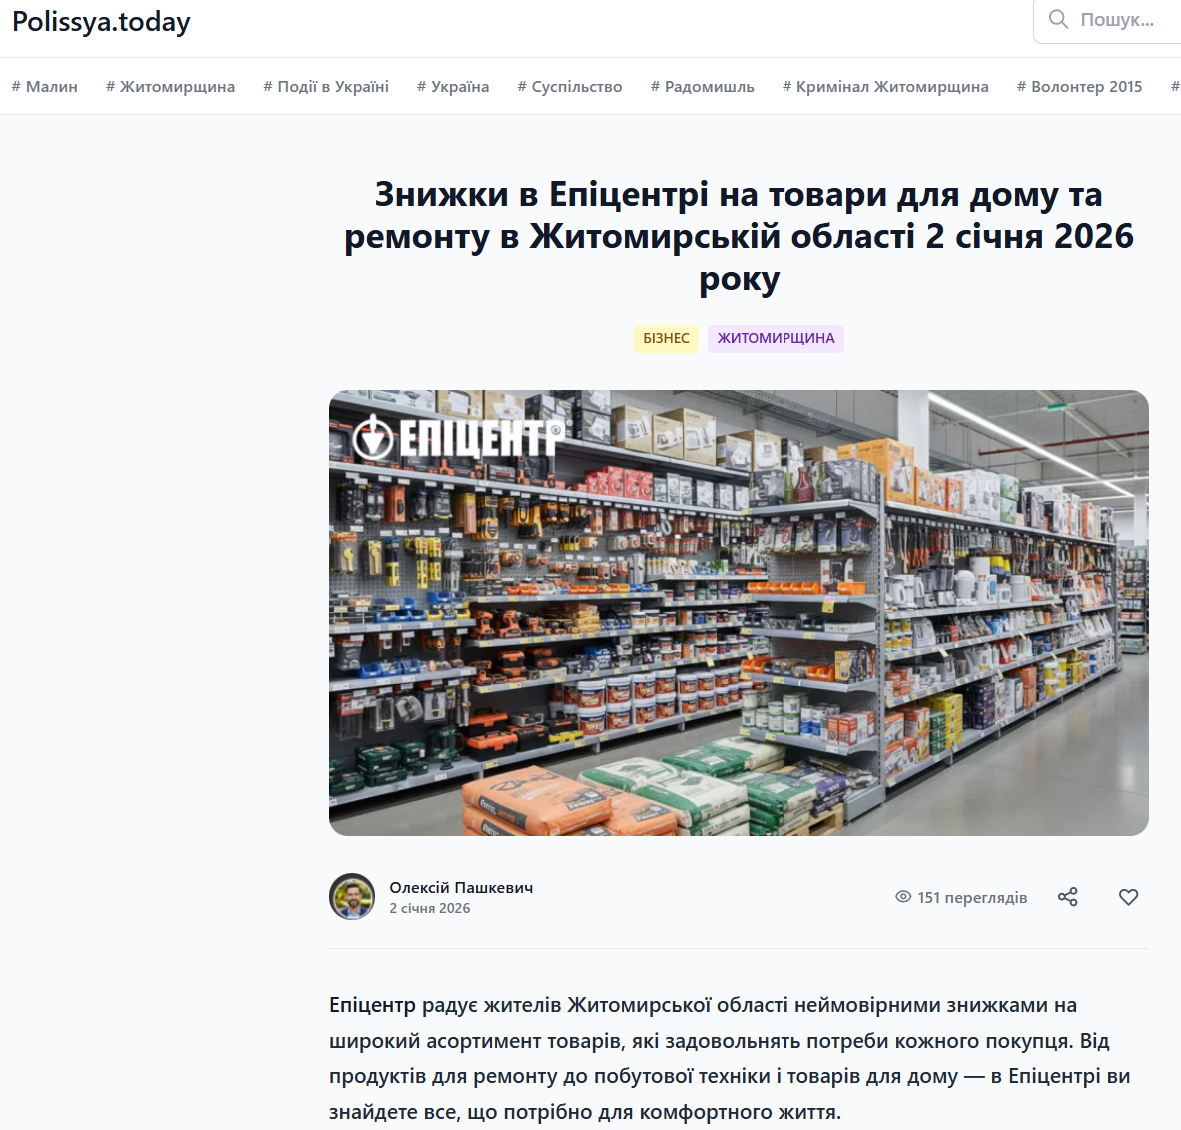Screen dimensions: 1181x1130
Task: Click the eye views icon
Action: (902, 896)
